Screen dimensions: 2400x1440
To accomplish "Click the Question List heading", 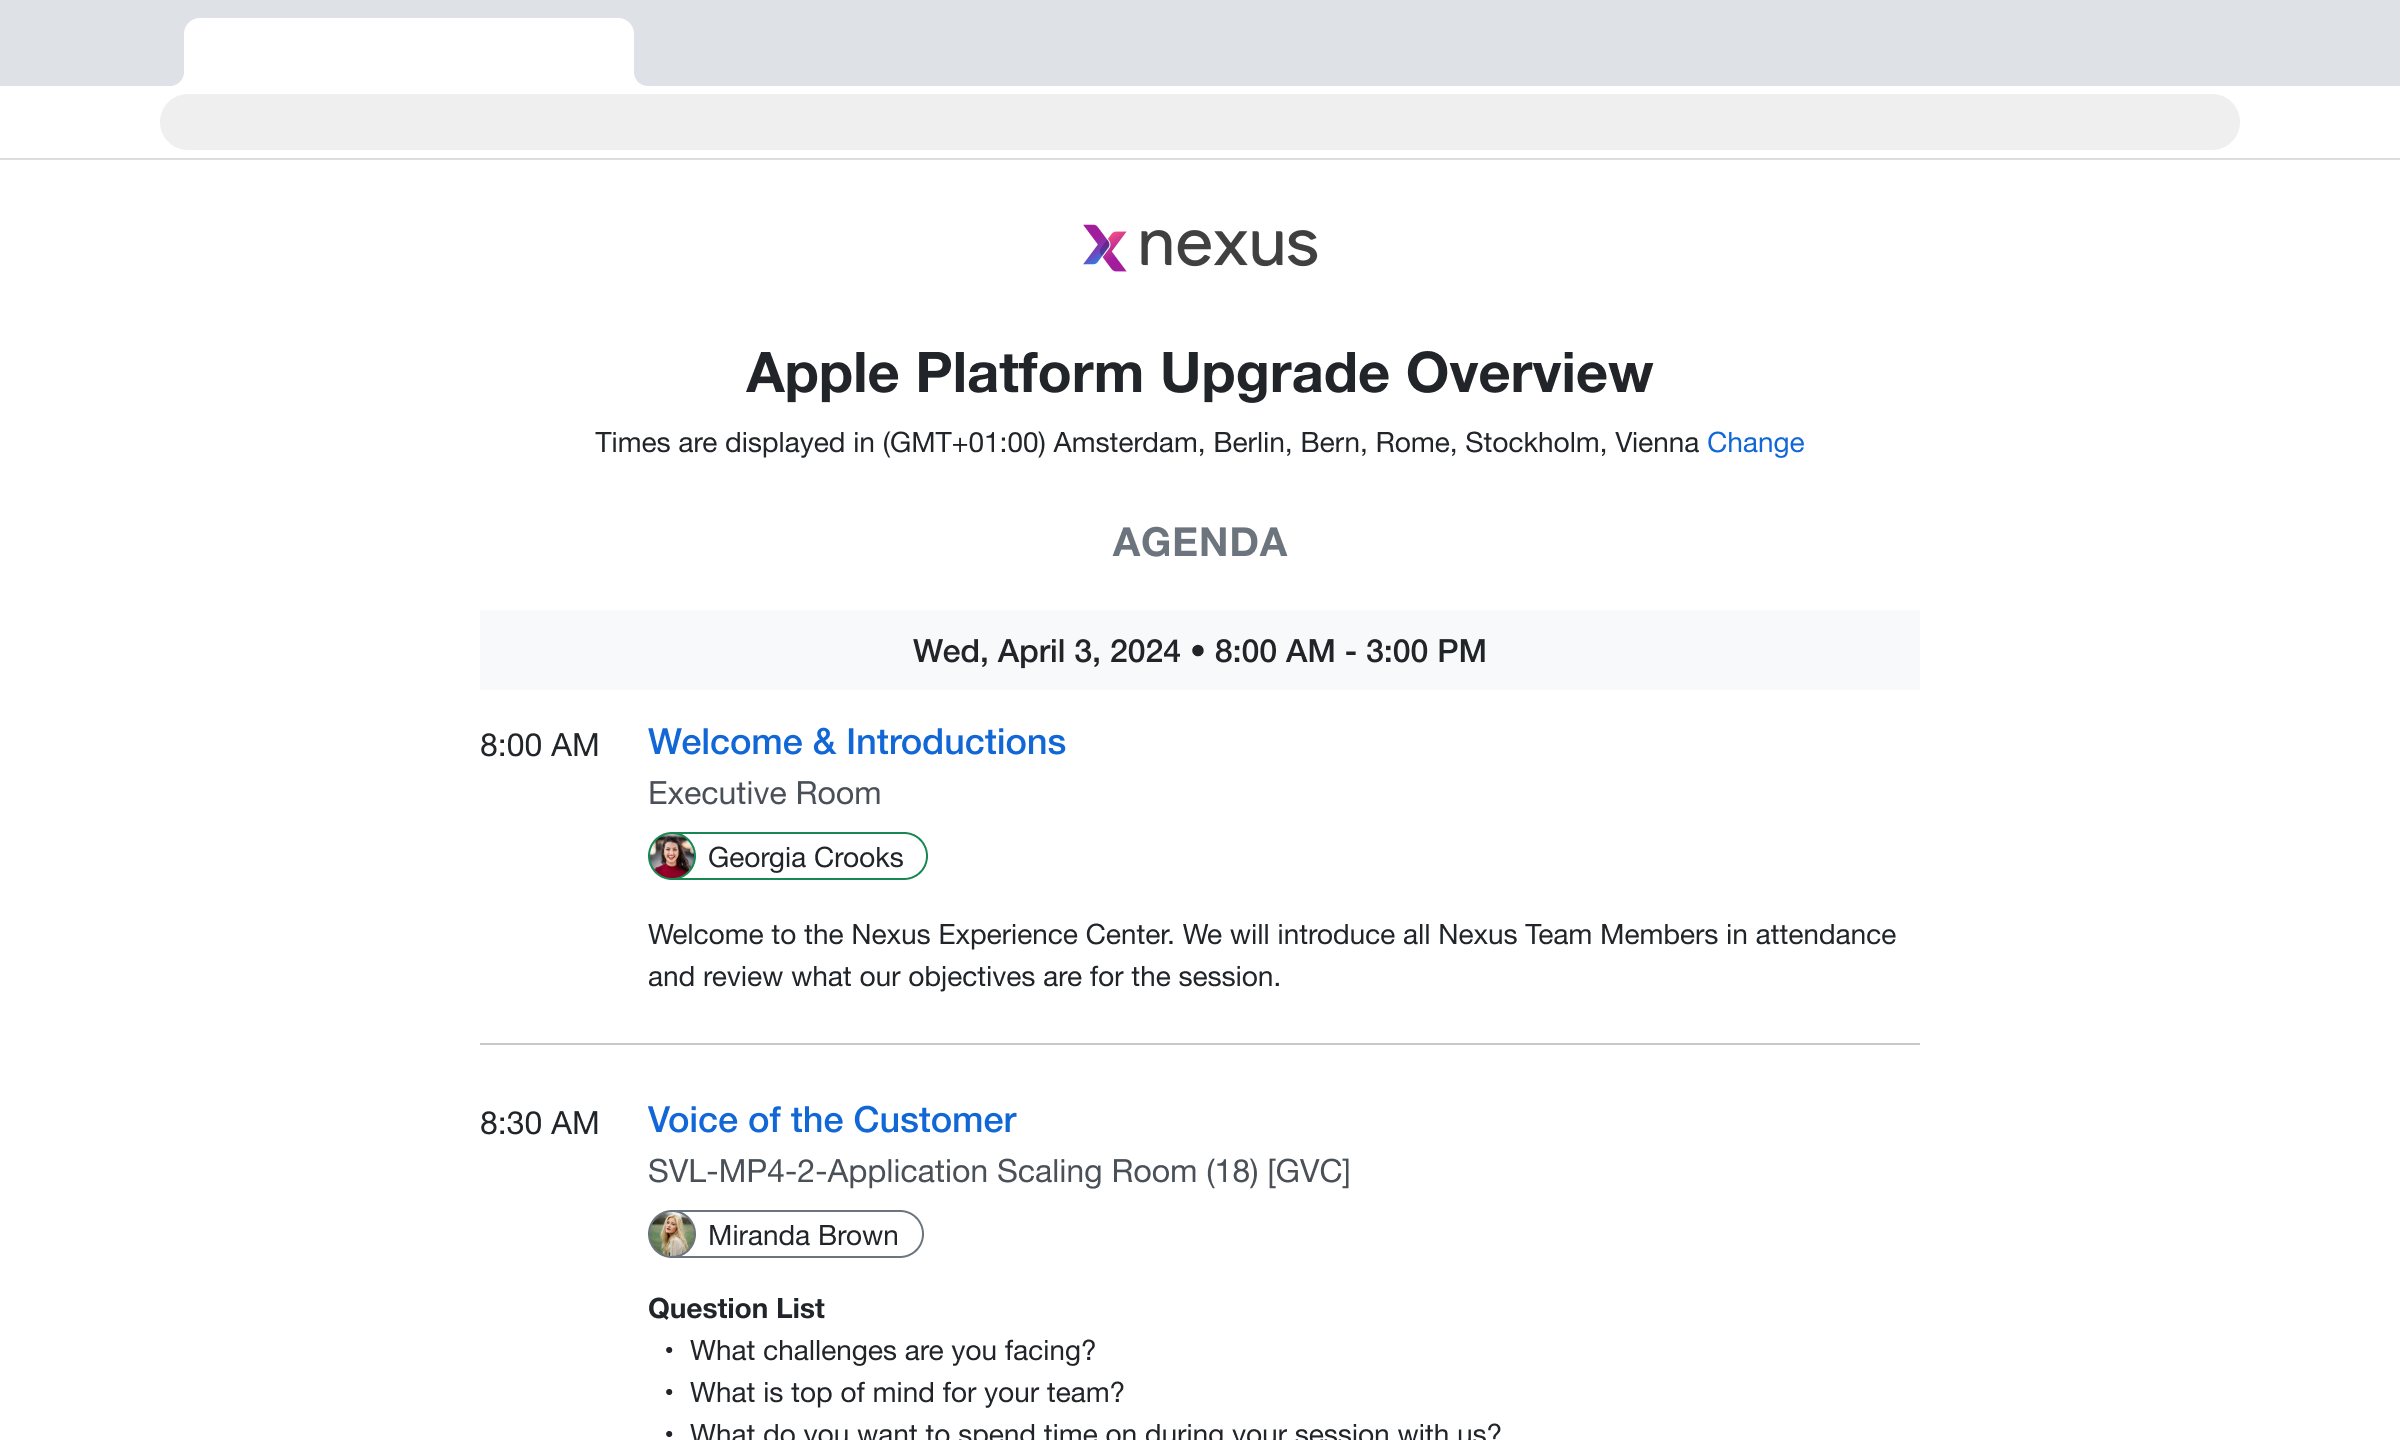I will pyautogui.click(x=736, y=1308).
